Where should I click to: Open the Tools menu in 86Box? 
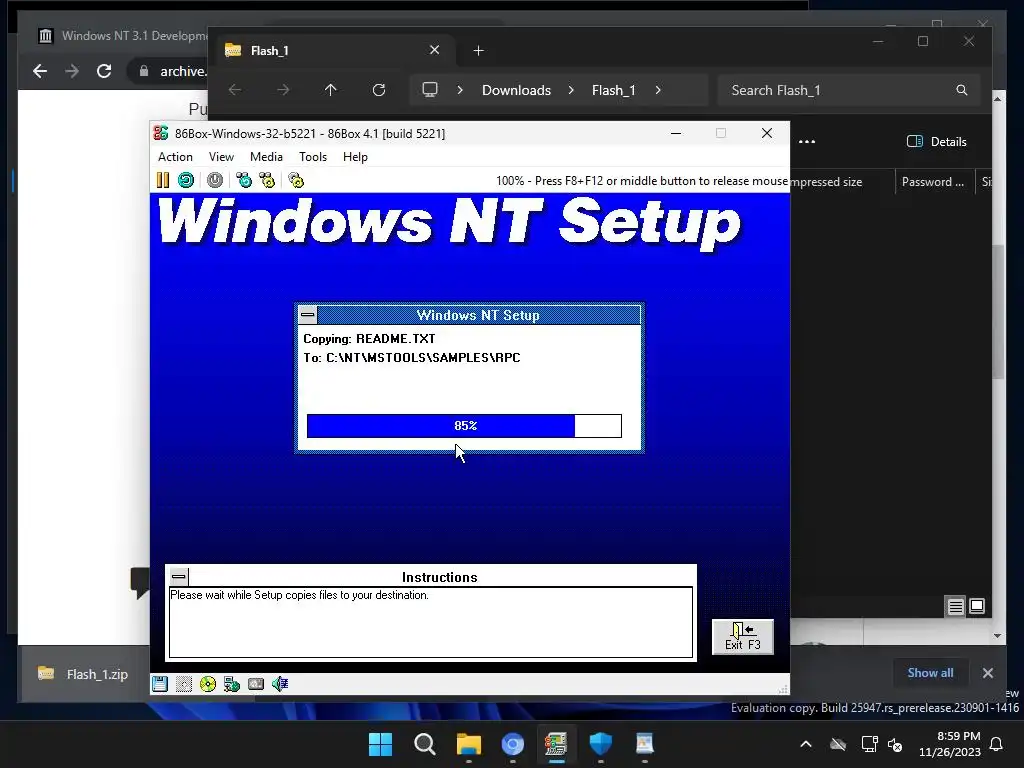313,157
